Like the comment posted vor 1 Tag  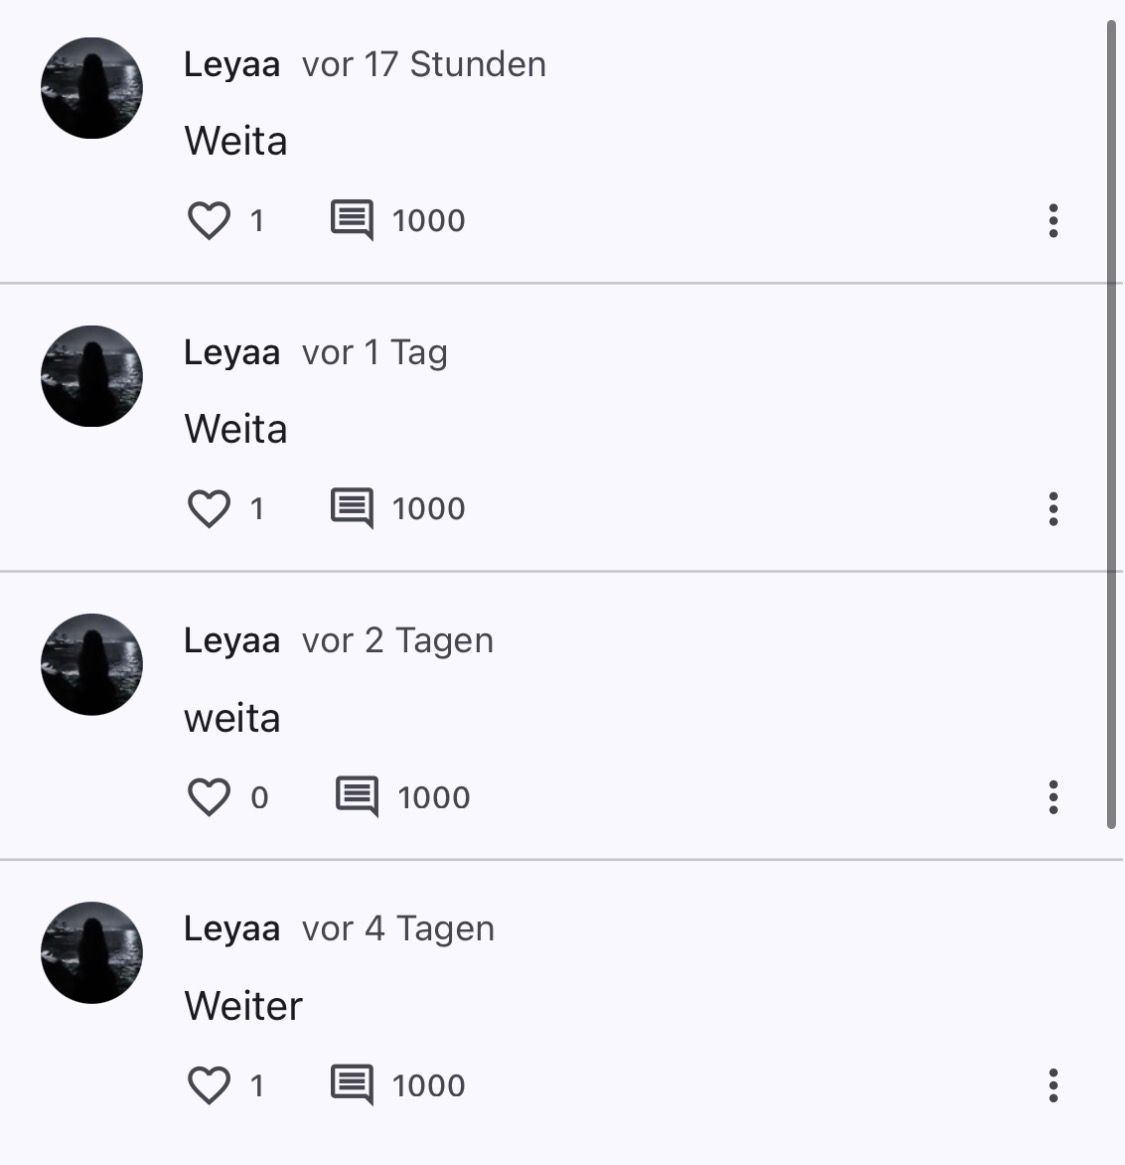pos(209,508)
